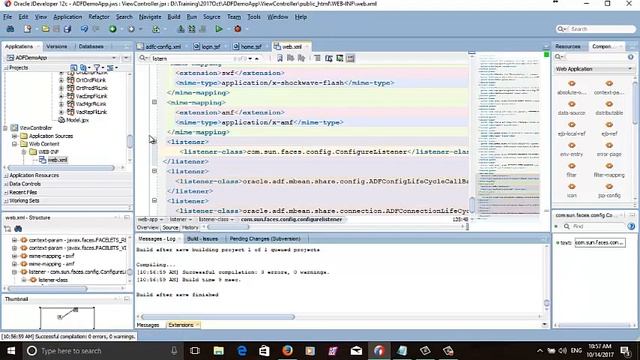Click the env-entry component icon
This screenshot has width=640, height=360.
coord(571,145)
